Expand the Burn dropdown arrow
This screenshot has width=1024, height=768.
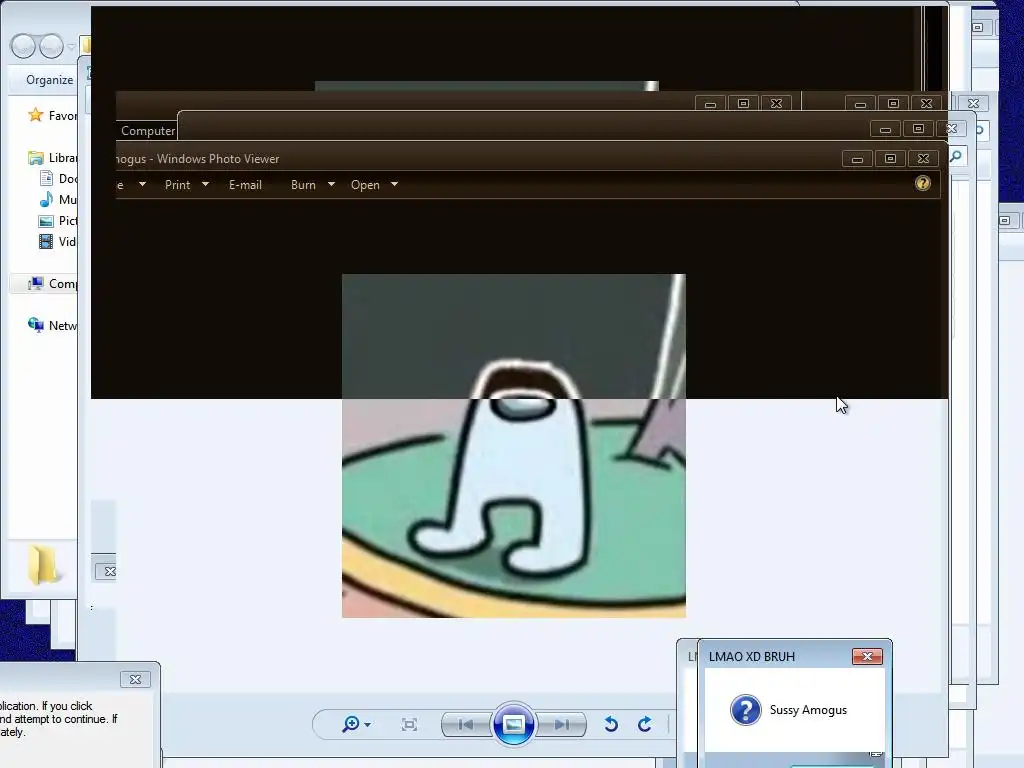pyautogui.click(x=331, y=185)
